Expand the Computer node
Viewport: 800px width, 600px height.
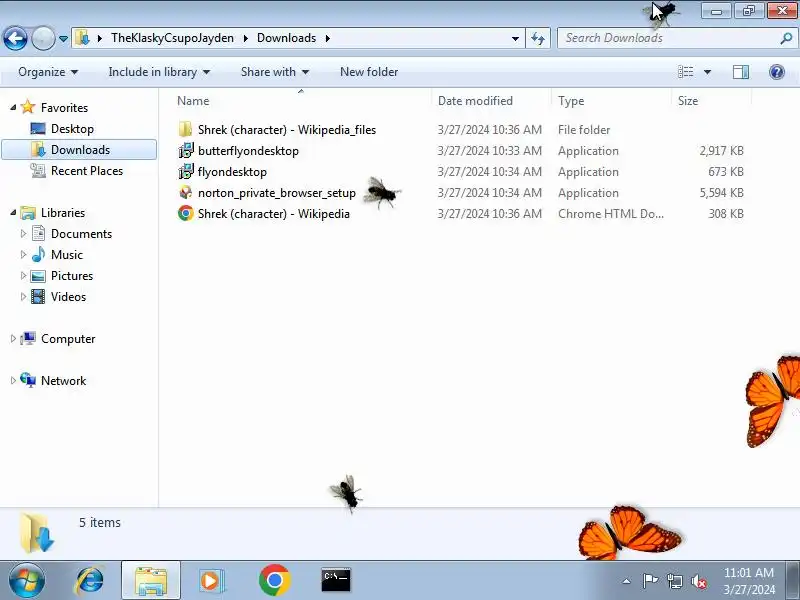[13, 338]
